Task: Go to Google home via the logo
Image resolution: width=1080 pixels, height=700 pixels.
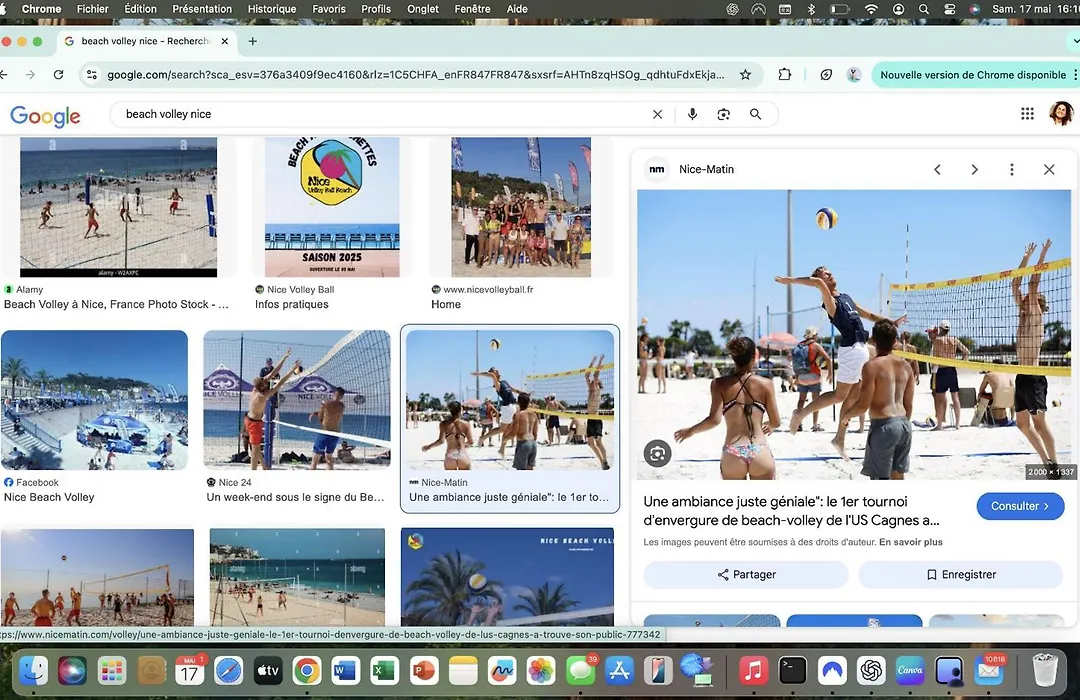Action: pos(45,116)
